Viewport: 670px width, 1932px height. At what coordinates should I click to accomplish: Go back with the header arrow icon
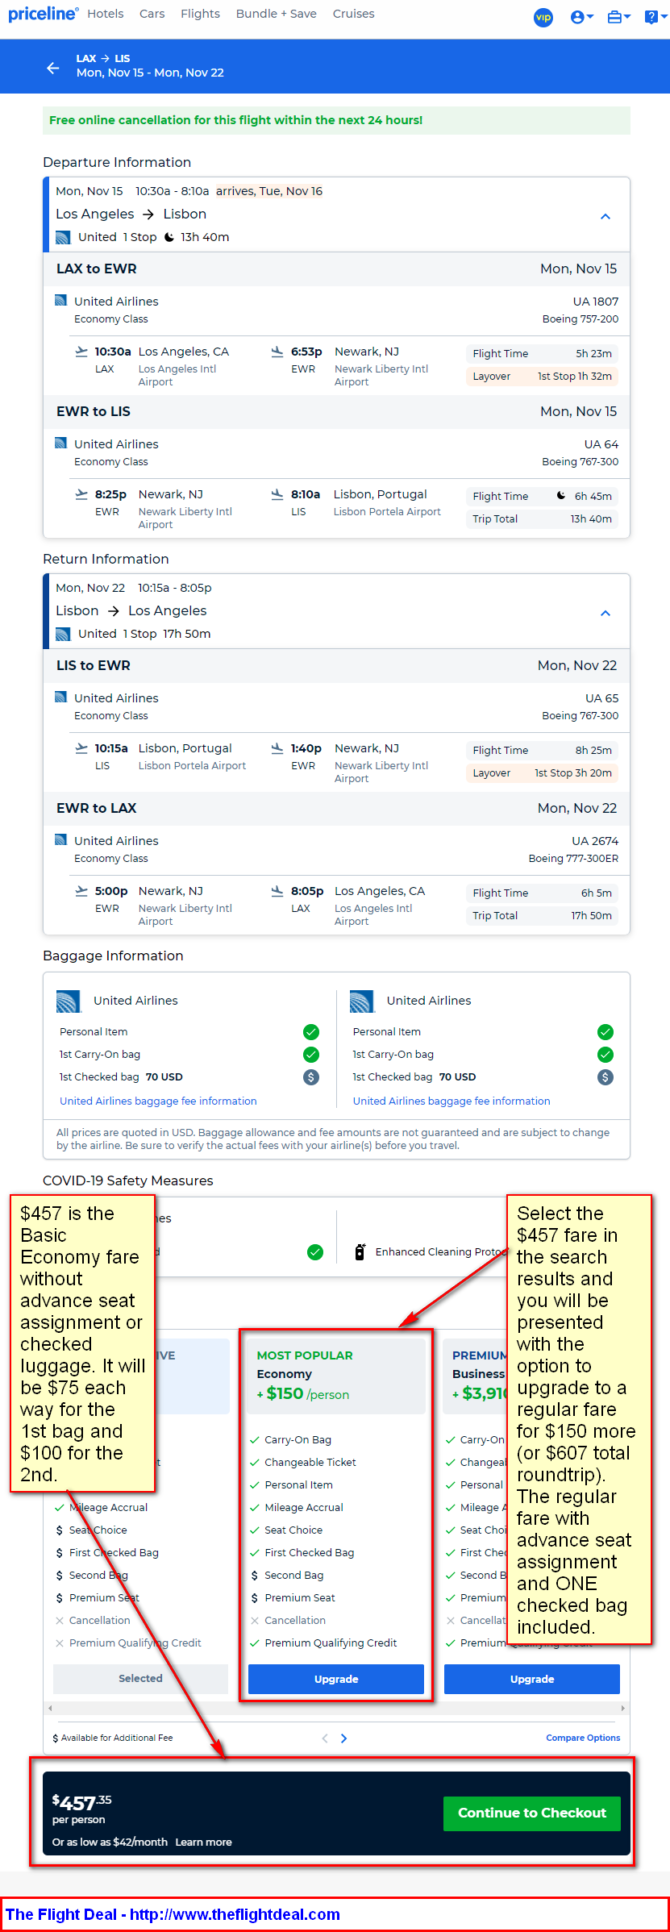[x=53, y=68]
